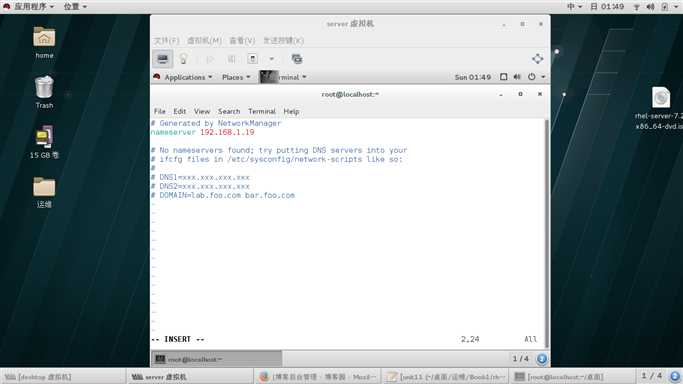
Task: Click the guest notification badge icon
Action: pos(541,359)
